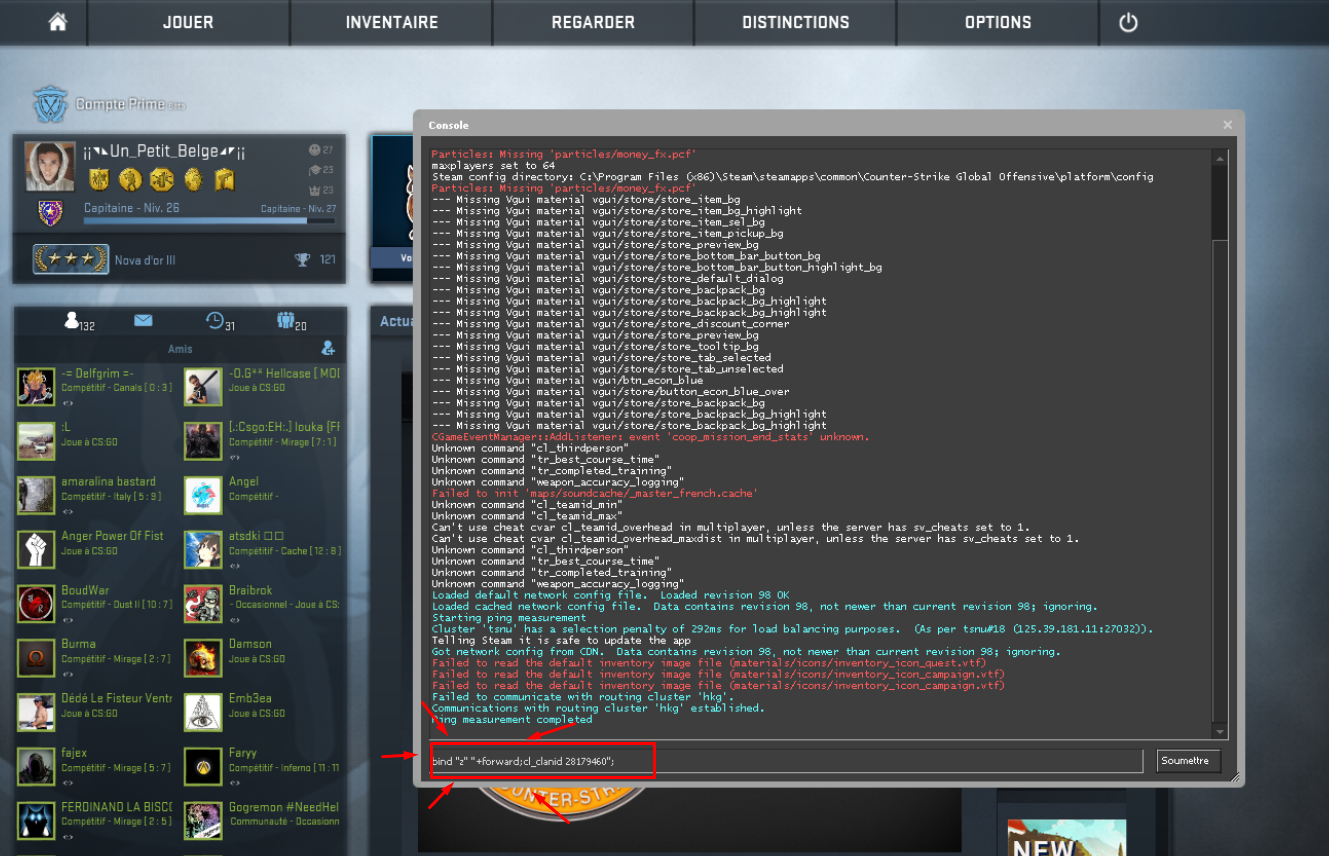Click 'Got network config from CDN' line
This screenshot has width=1329, height=856.
[746, 652]
